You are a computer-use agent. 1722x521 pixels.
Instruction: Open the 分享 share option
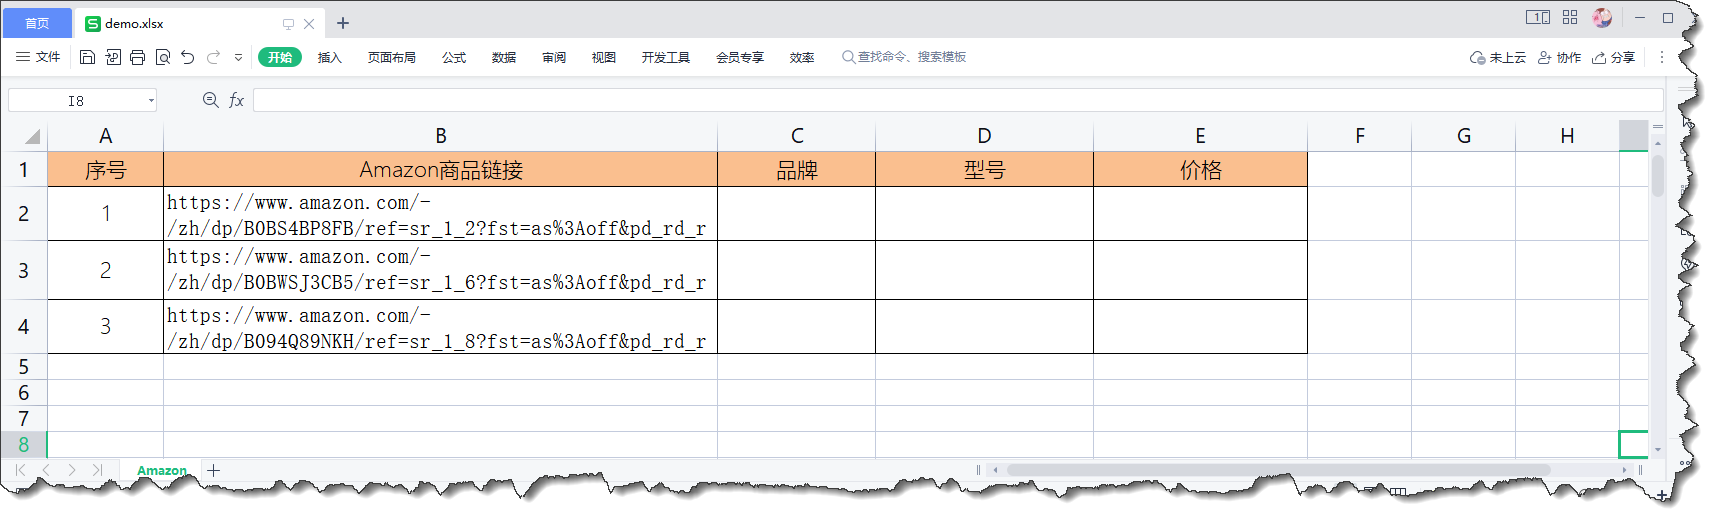click(x=1614, y=57)
